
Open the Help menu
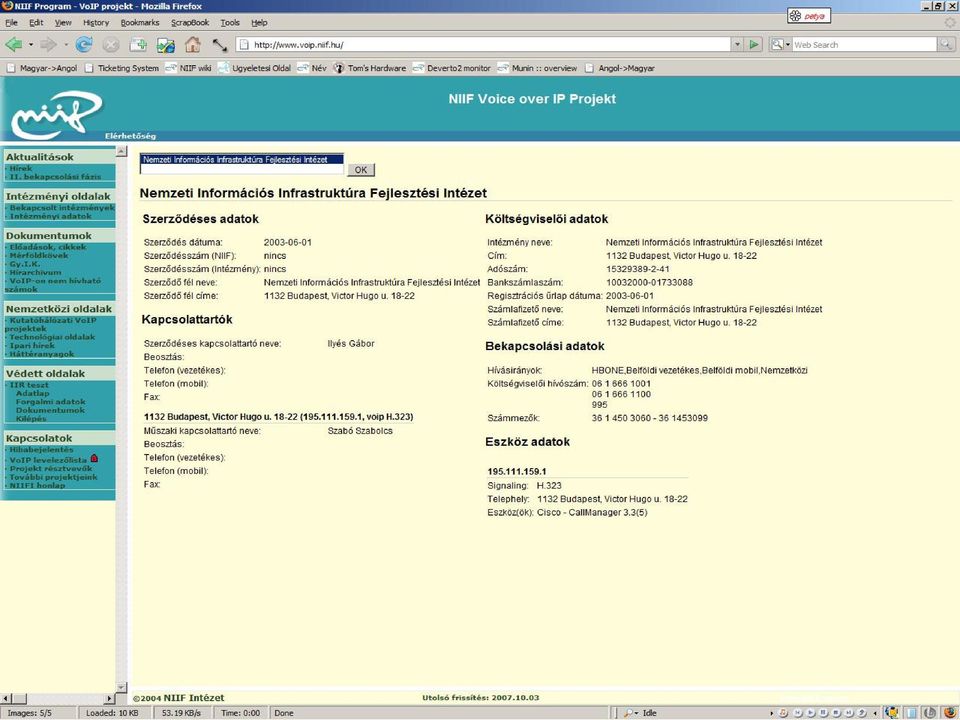(x=259, y=23)
